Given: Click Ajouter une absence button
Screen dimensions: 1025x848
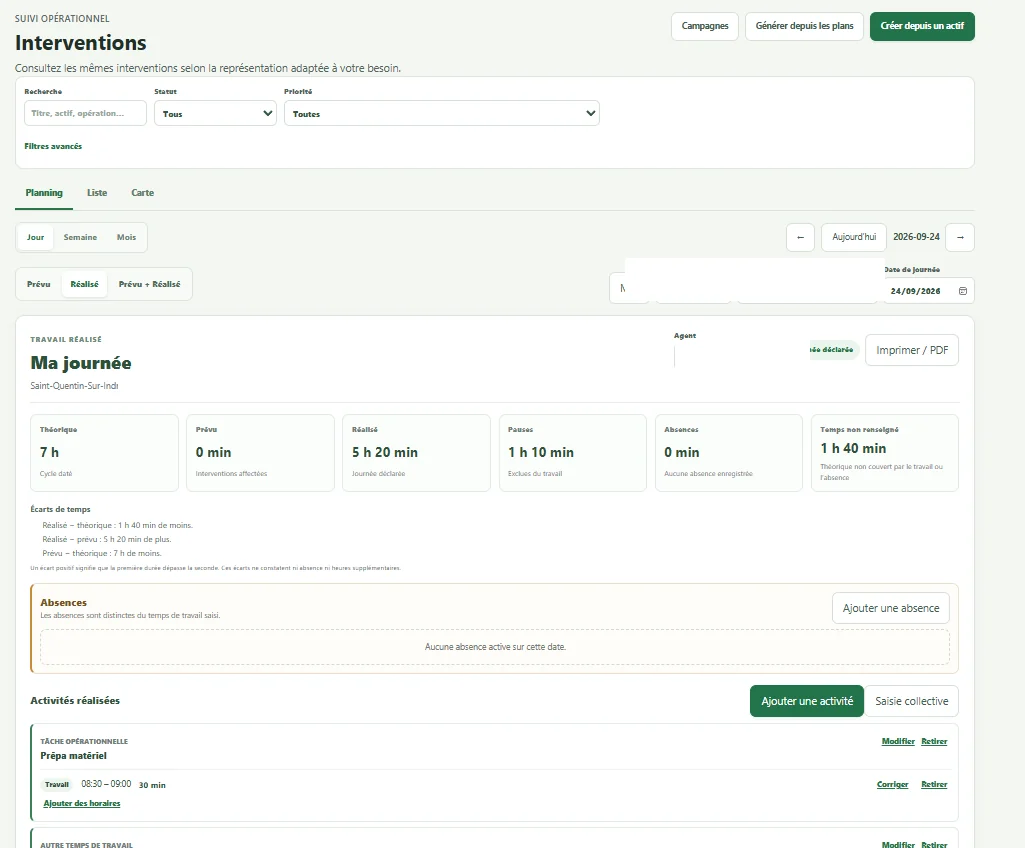Looking at the screenshot, I should [x=890, y=608].
